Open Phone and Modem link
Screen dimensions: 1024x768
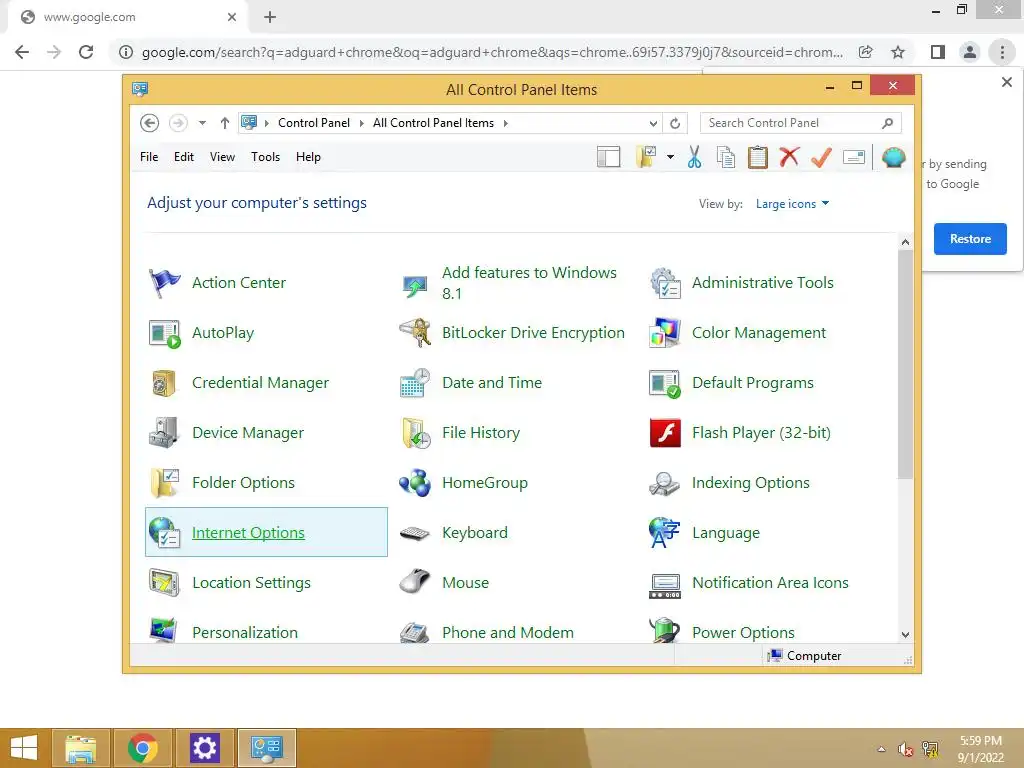[507, 632]
